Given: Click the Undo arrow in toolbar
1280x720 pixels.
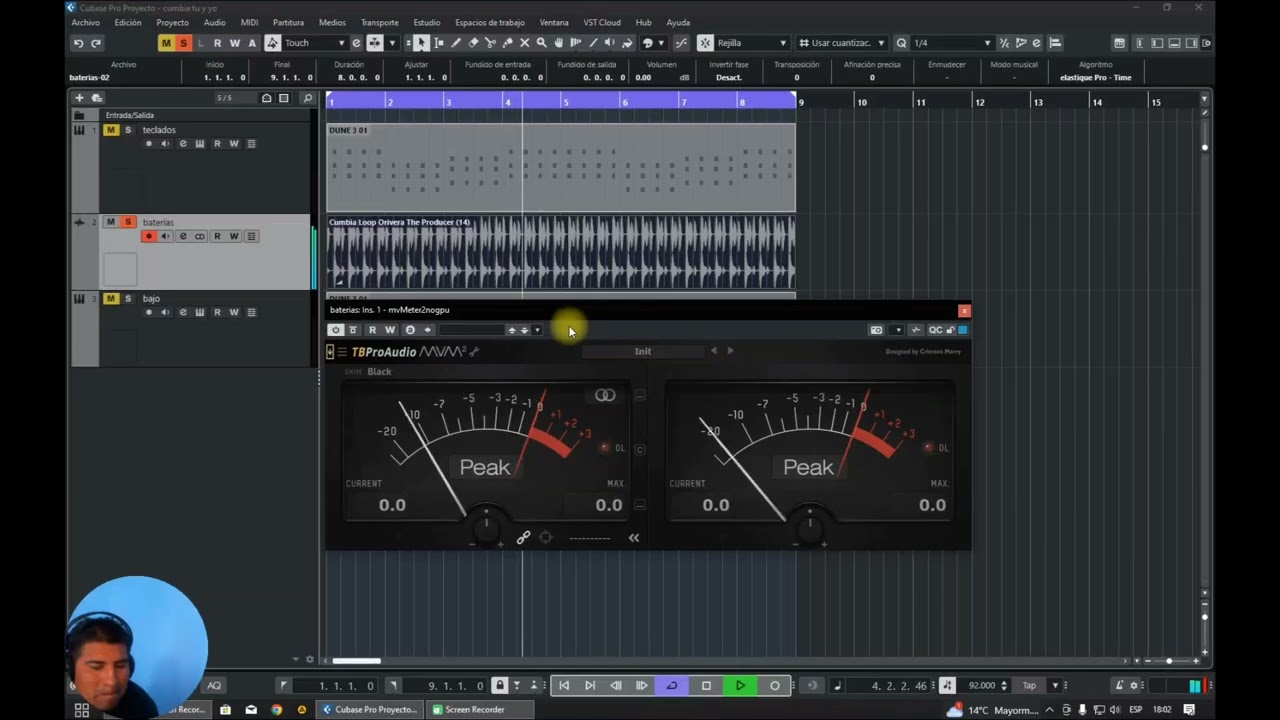Looking at the screenshot, I should click(78, 43).
